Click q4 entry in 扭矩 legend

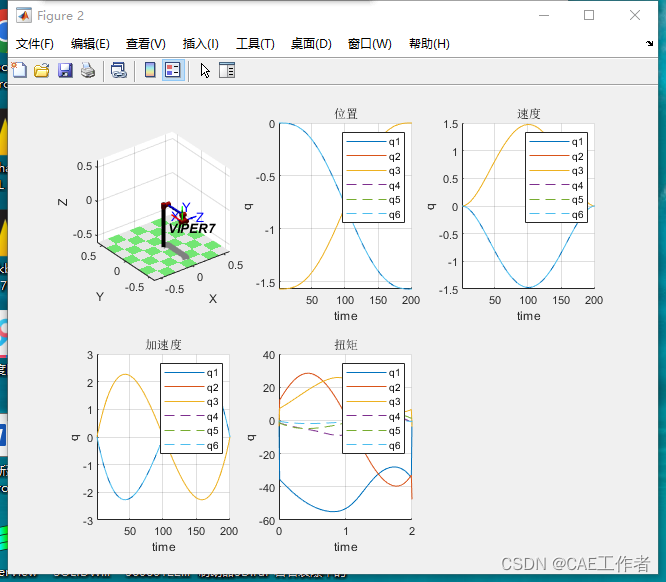point(373,416)
